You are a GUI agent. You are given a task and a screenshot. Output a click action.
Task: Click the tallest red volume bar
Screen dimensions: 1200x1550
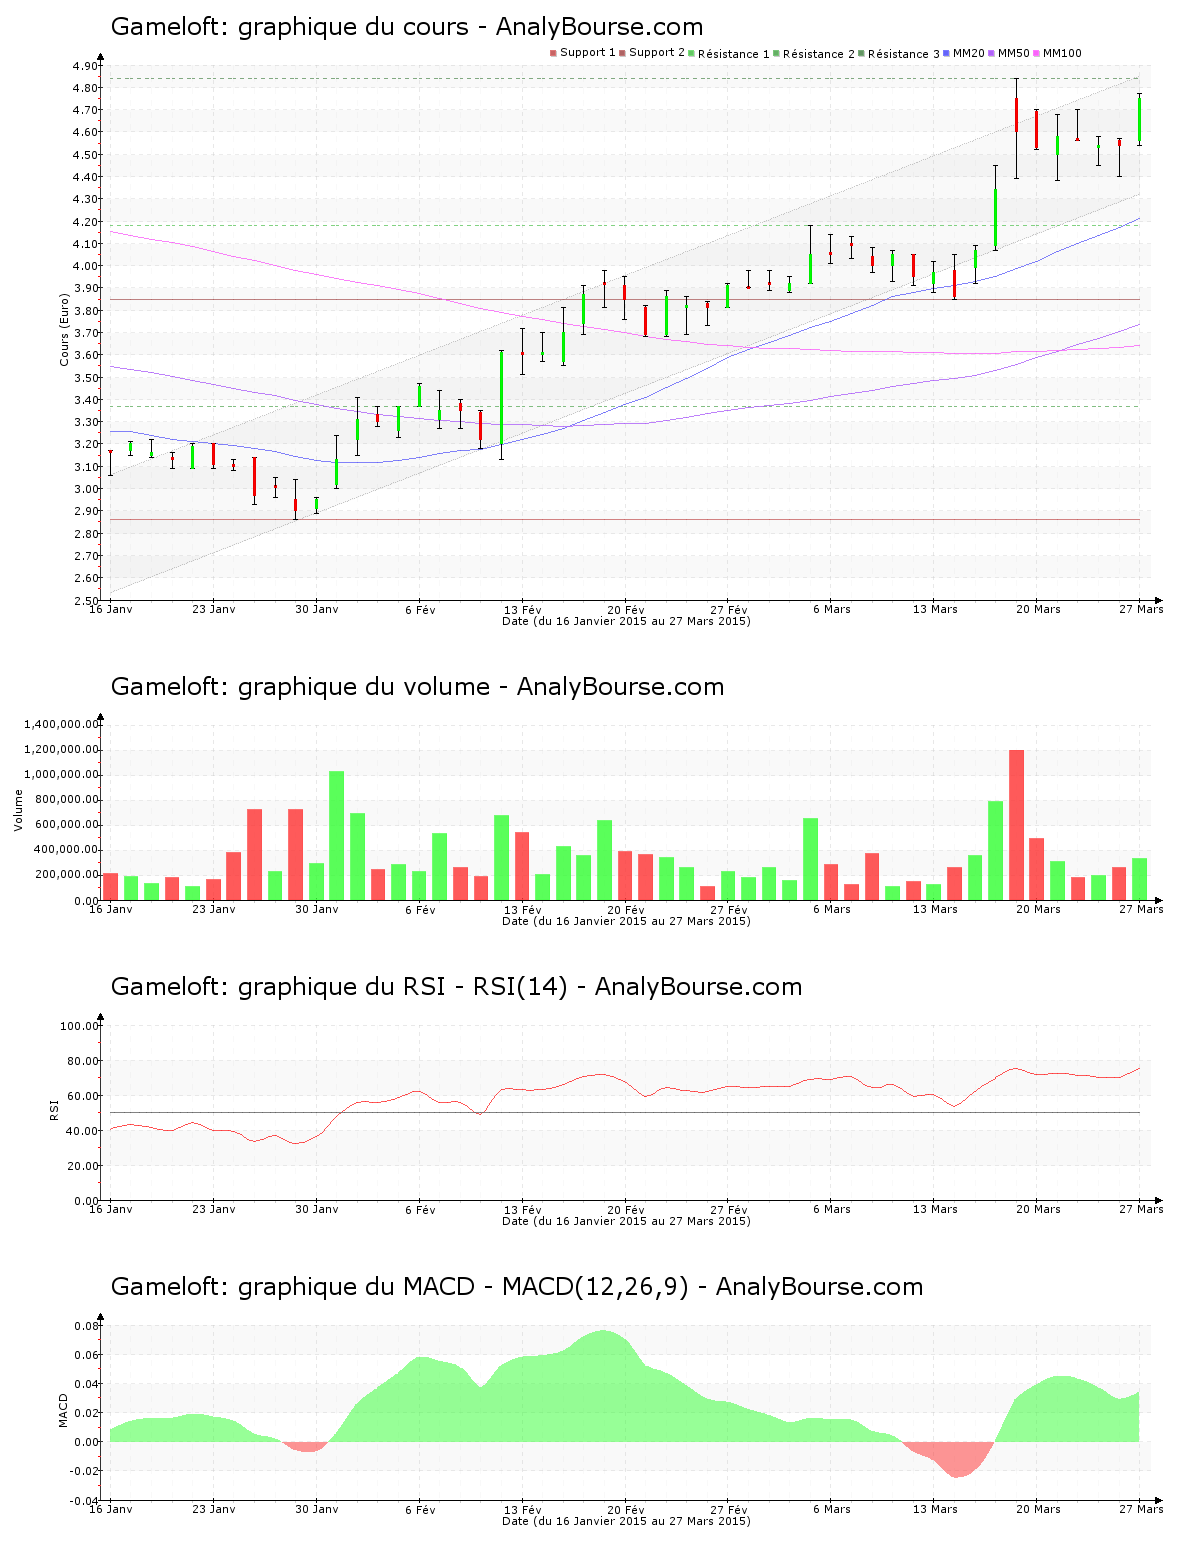pyautogui.click(x=1016, y=825)
